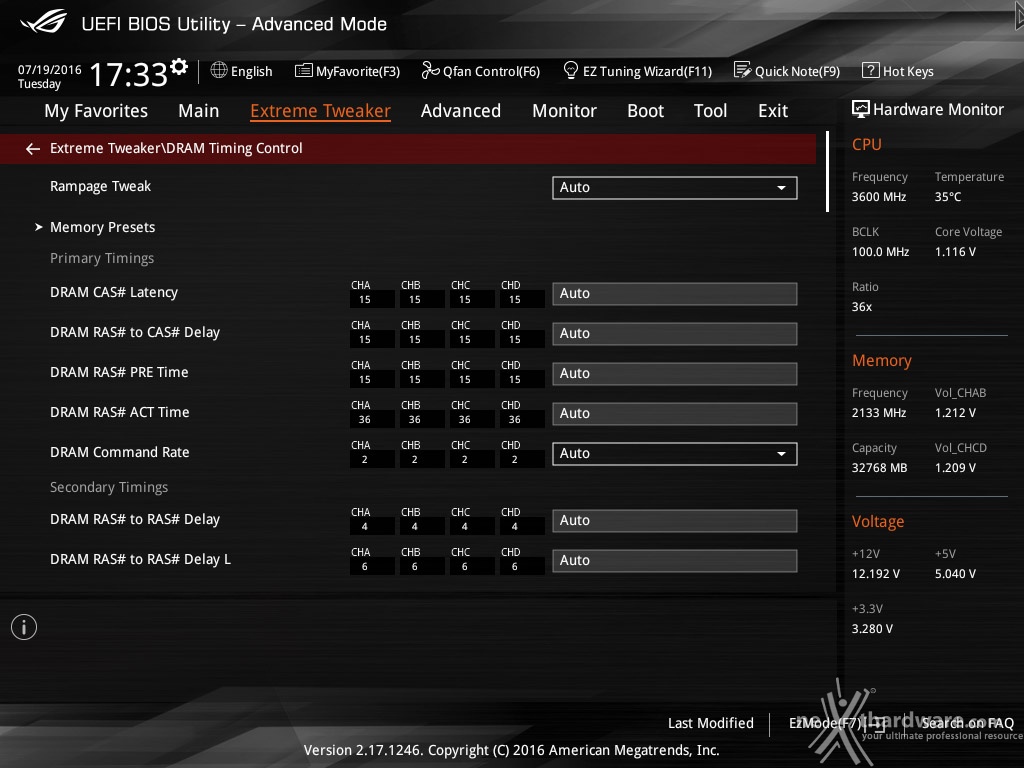Select the DRAM RAS# ACT Time label
Image resolution: width=1024 pixels, height=768 pixels.
tap(120, 412)
